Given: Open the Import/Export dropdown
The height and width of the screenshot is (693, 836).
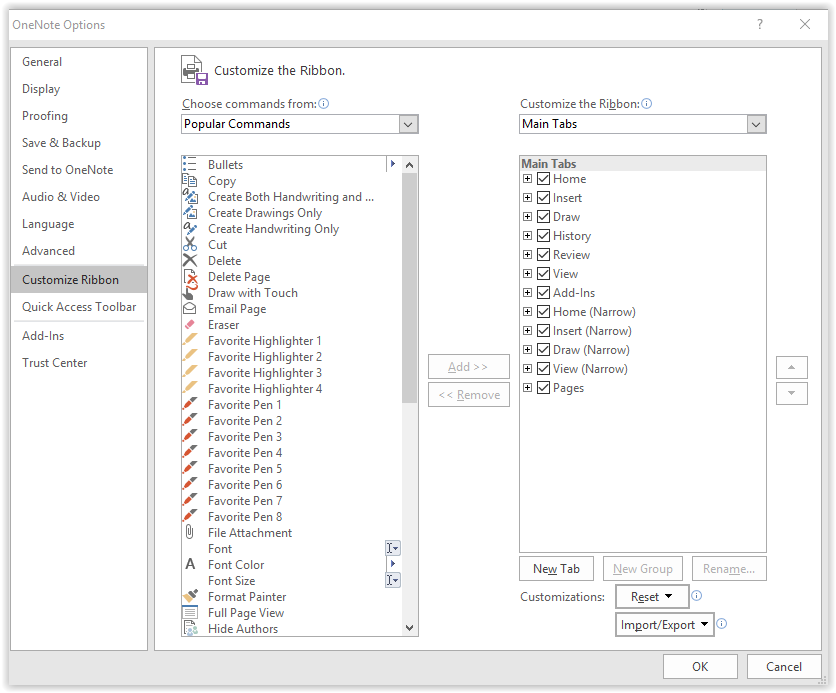Looking at the screenshot, I should pyautogui.click(x=664, y=625).
